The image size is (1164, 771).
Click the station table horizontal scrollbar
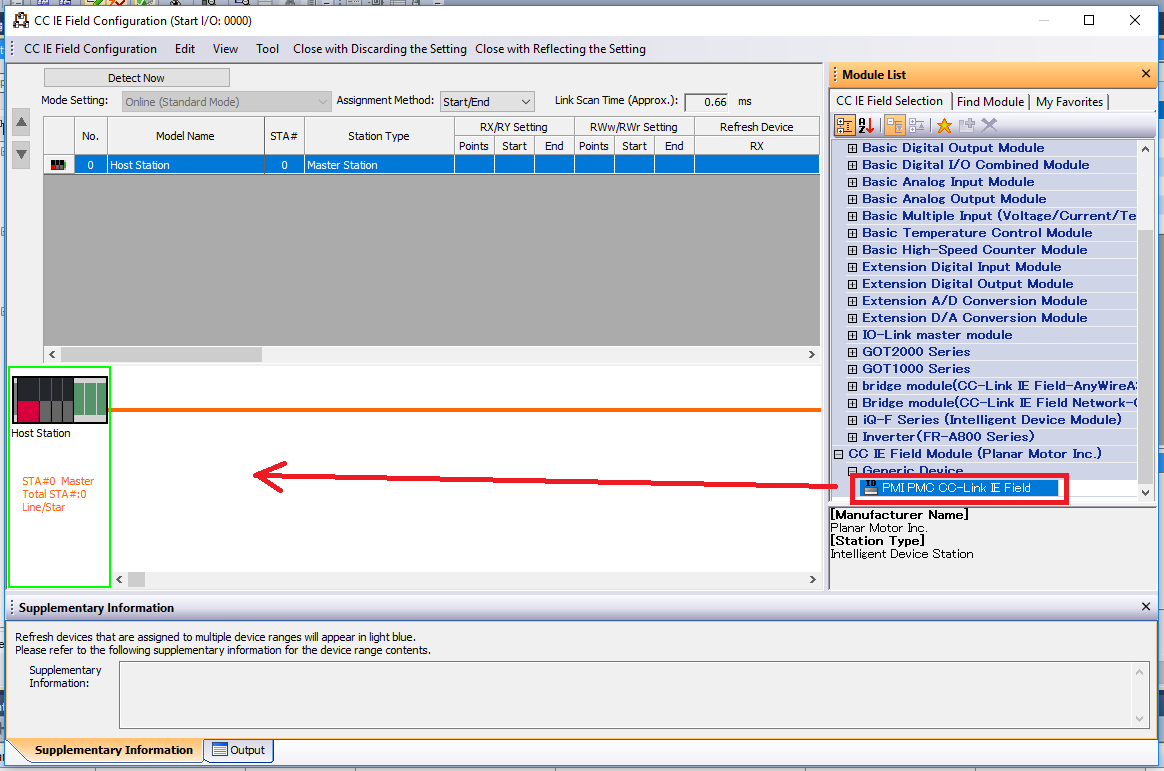tap(160, 355)
